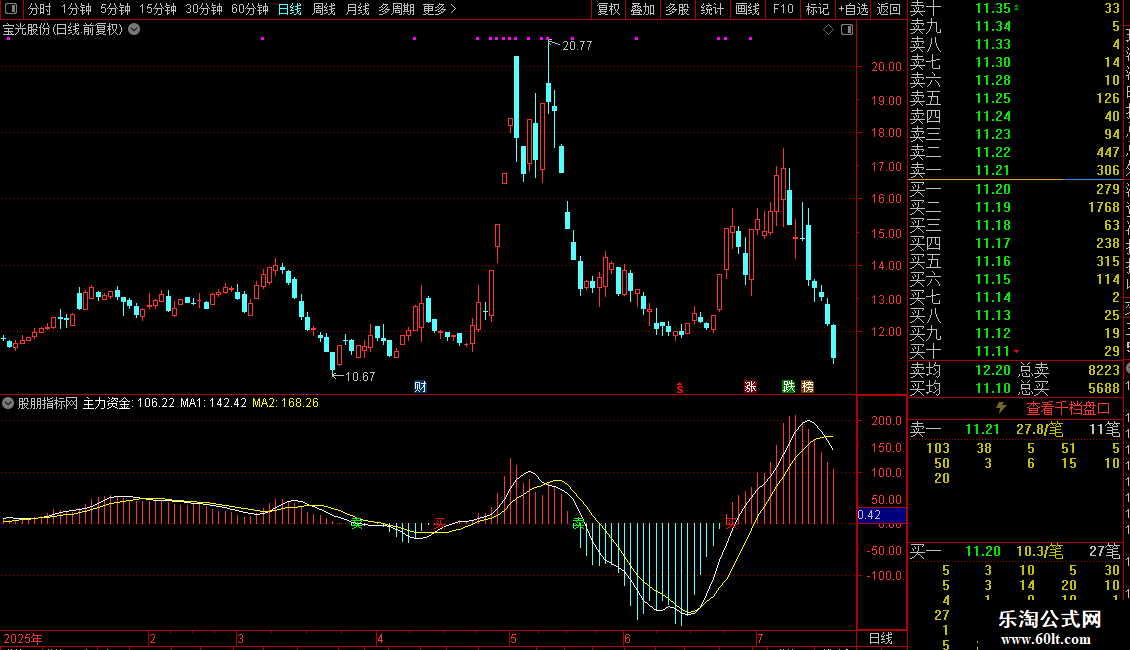Click the first green 卖 signal in indicator
The height and width of the screenshot is (650, 1130).
[x=357, y=523]
